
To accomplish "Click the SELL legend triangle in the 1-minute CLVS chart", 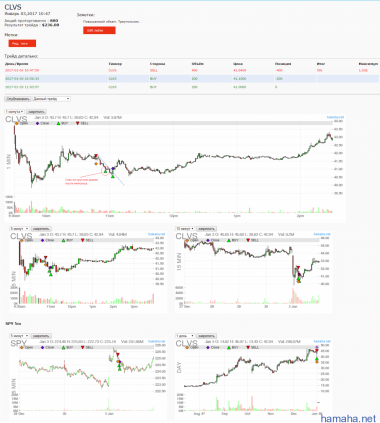I will point(78,123).
